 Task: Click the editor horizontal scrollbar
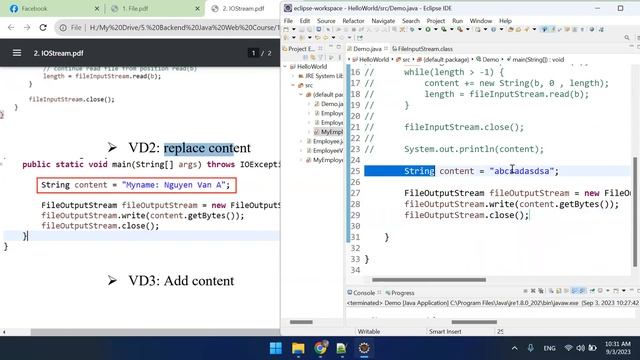click(x=429, y=280)
